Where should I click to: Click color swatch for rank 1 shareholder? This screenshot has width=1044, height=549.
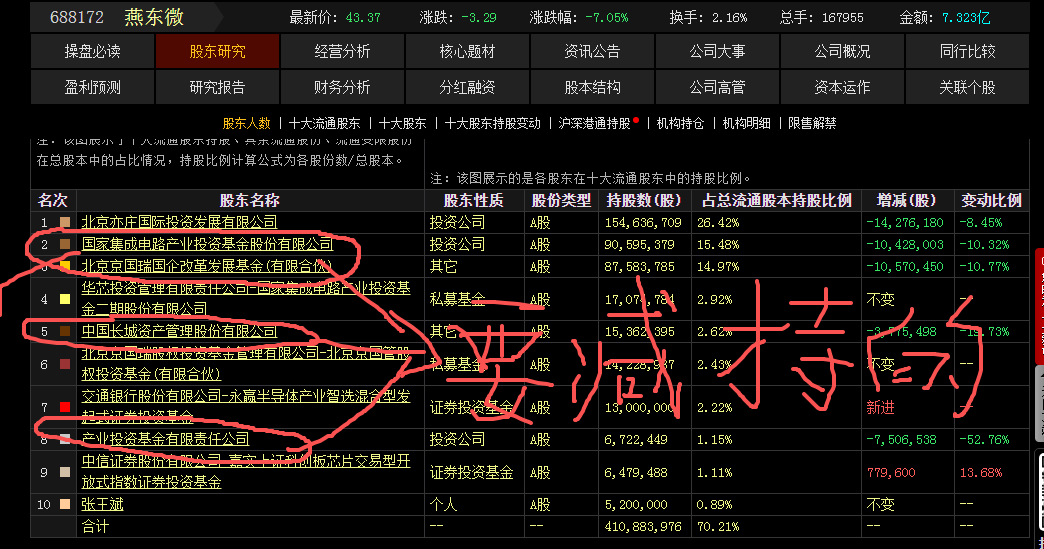(x=65, y=222)
